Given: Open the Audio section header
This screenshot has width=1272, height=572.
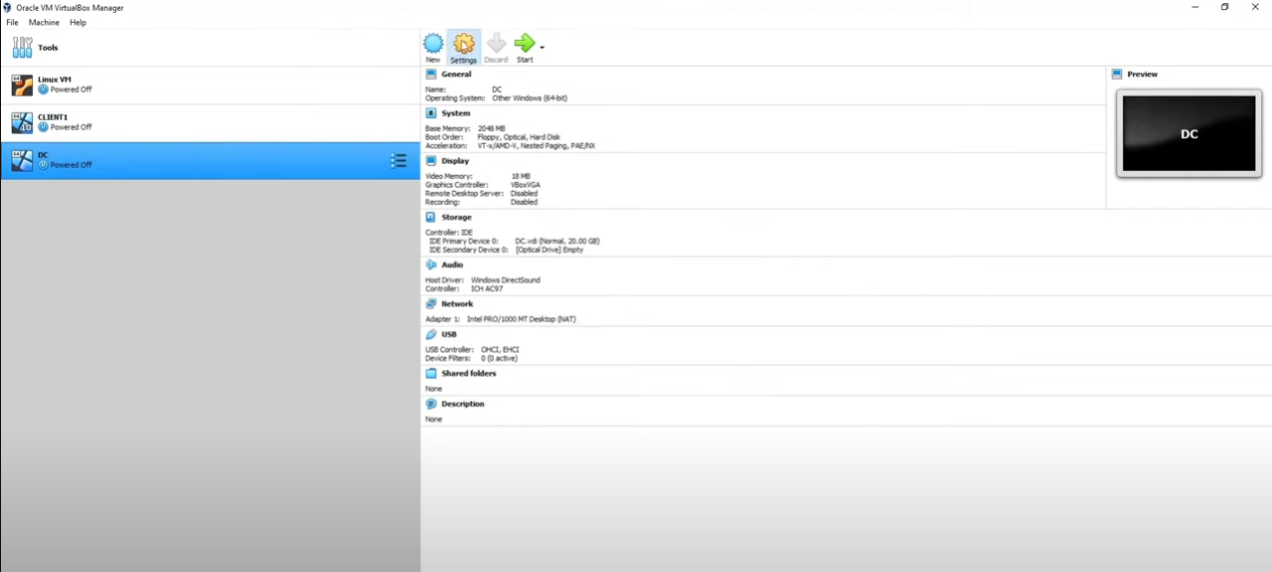Looking at the screenshot, I should pyautogui.click(x=452, y=265).
